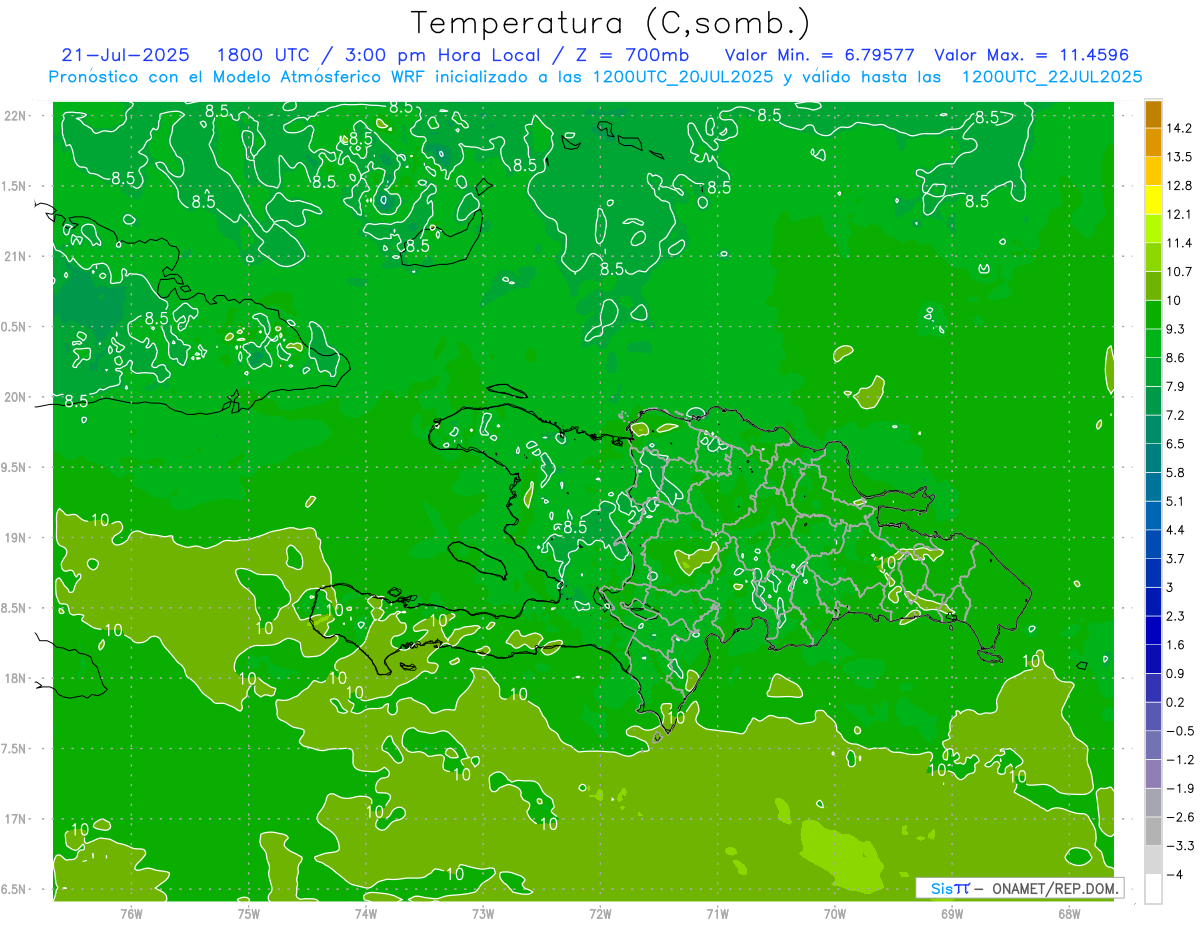Click the brown-orange band atop the color legend
This screenshot has width=1200, height=927.
pyautogui.click(x=1153, y=114)
